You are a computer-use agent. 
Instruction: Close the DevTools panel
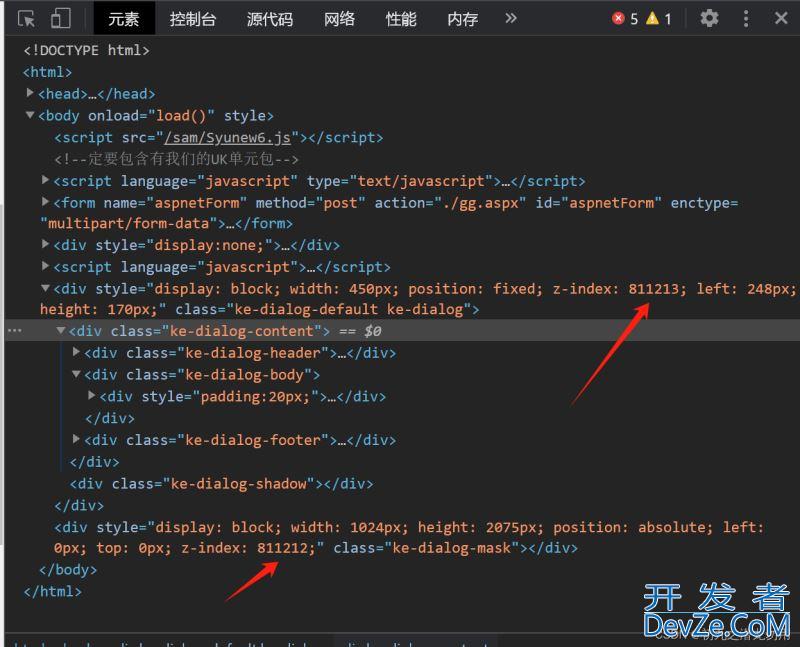pos(781,18)
